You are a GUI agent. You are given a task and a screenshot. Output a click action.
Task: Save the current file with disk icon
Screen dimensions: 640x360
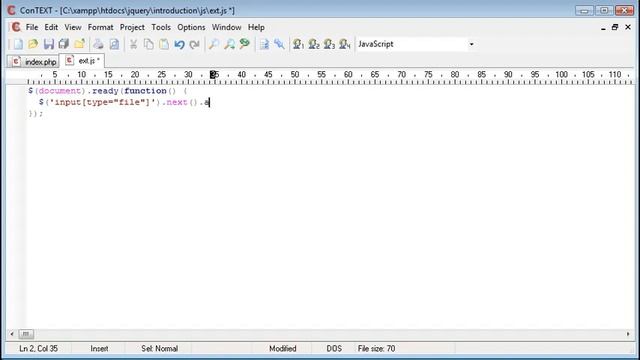pos(49,44)
